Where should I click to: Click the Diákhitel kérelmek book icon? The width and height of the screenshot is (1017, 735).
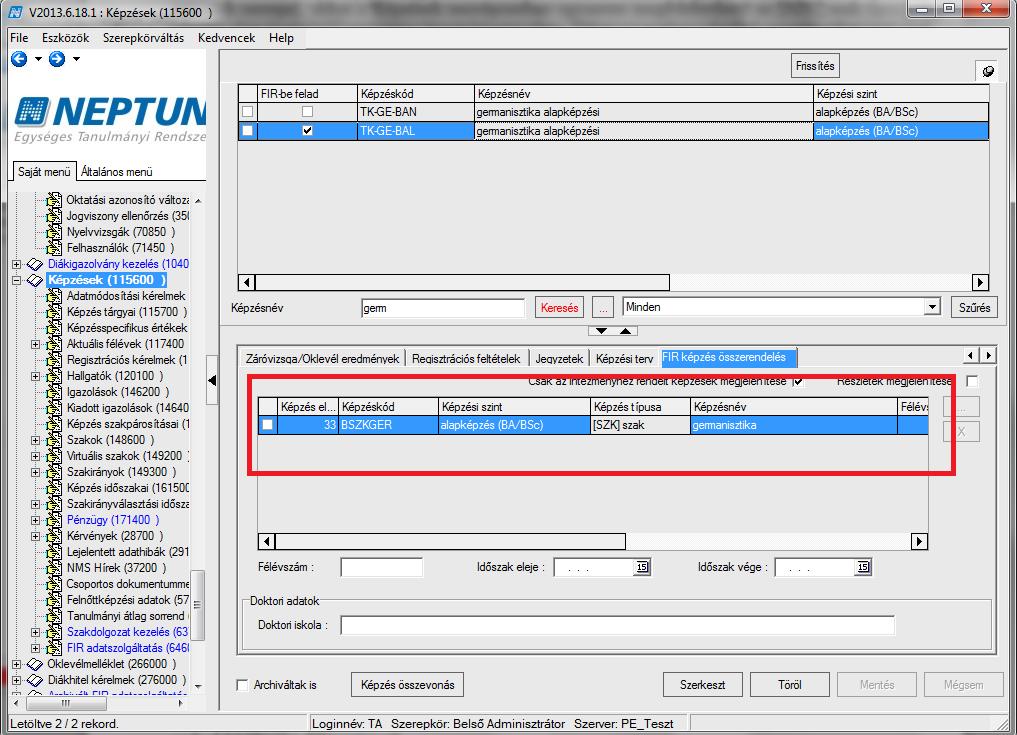click(34, 681)
